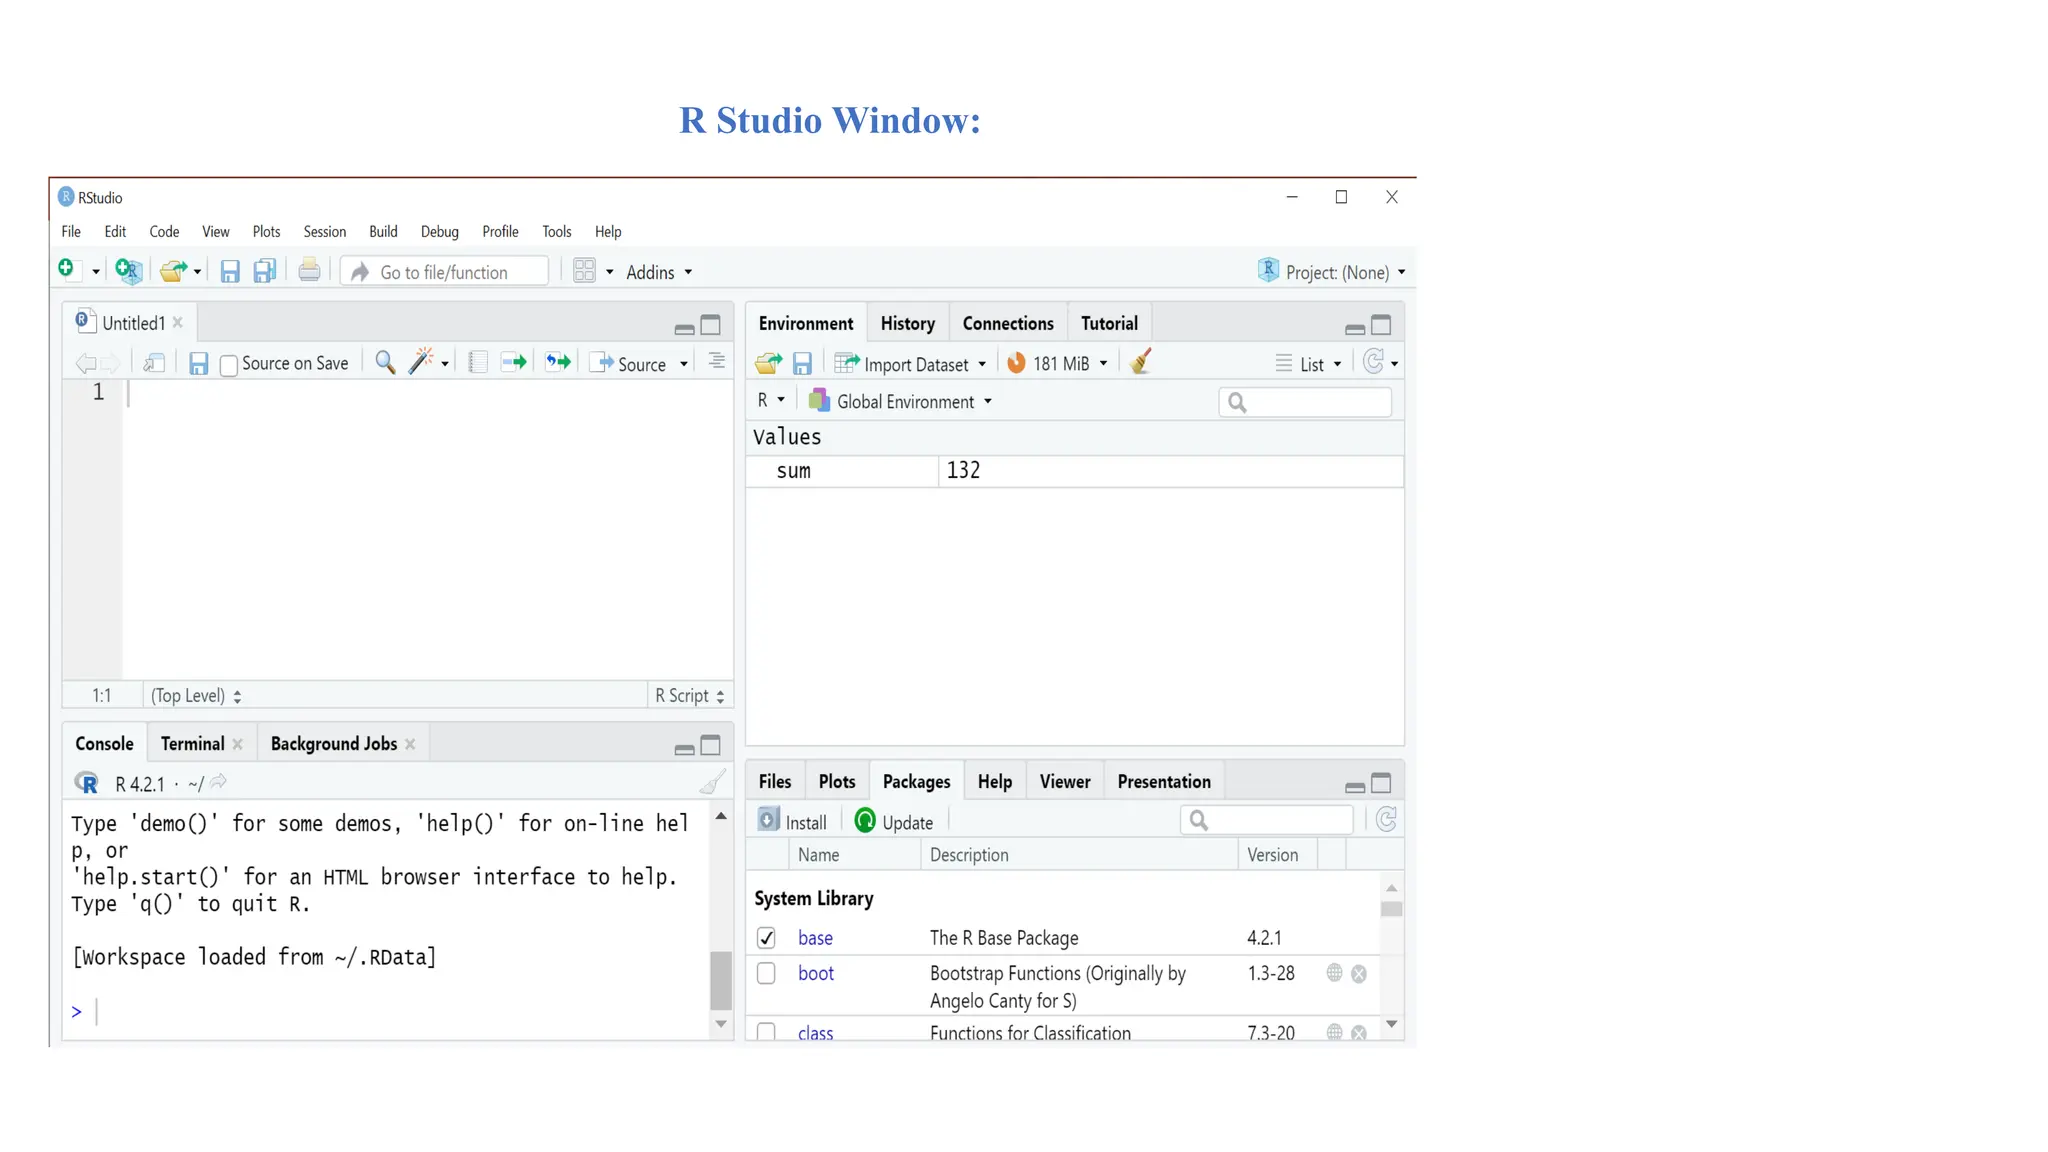Screen dimensions: 2048x1152
Task: Select the sum variable row
Action: (1075, 471)
